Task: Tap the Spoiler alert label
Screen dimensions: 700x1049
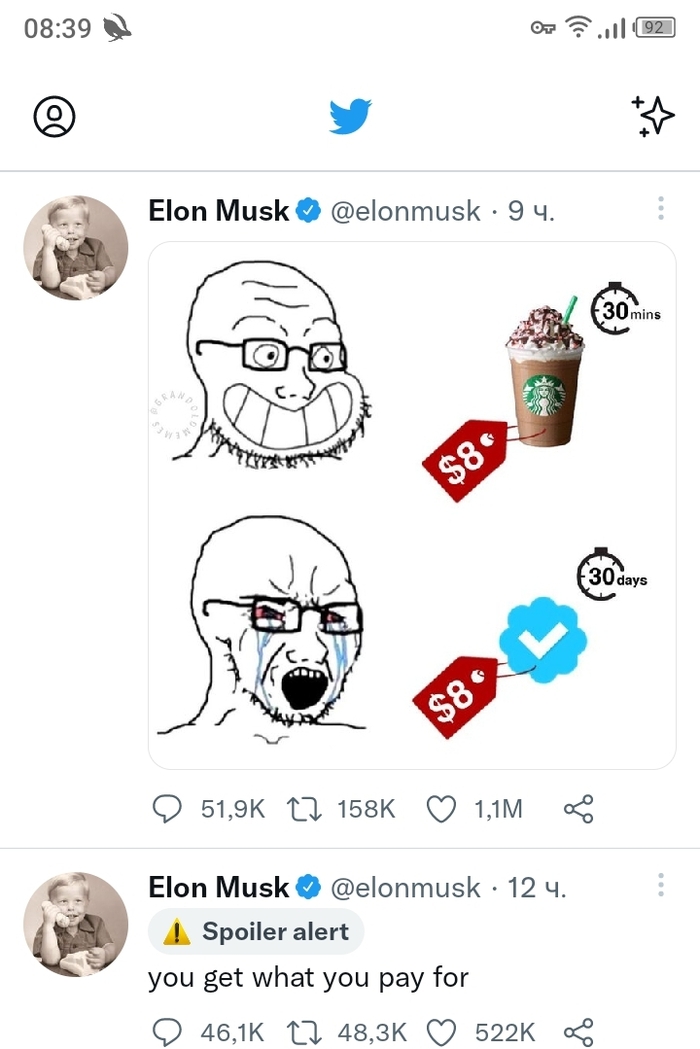Action: coord(257,932)
